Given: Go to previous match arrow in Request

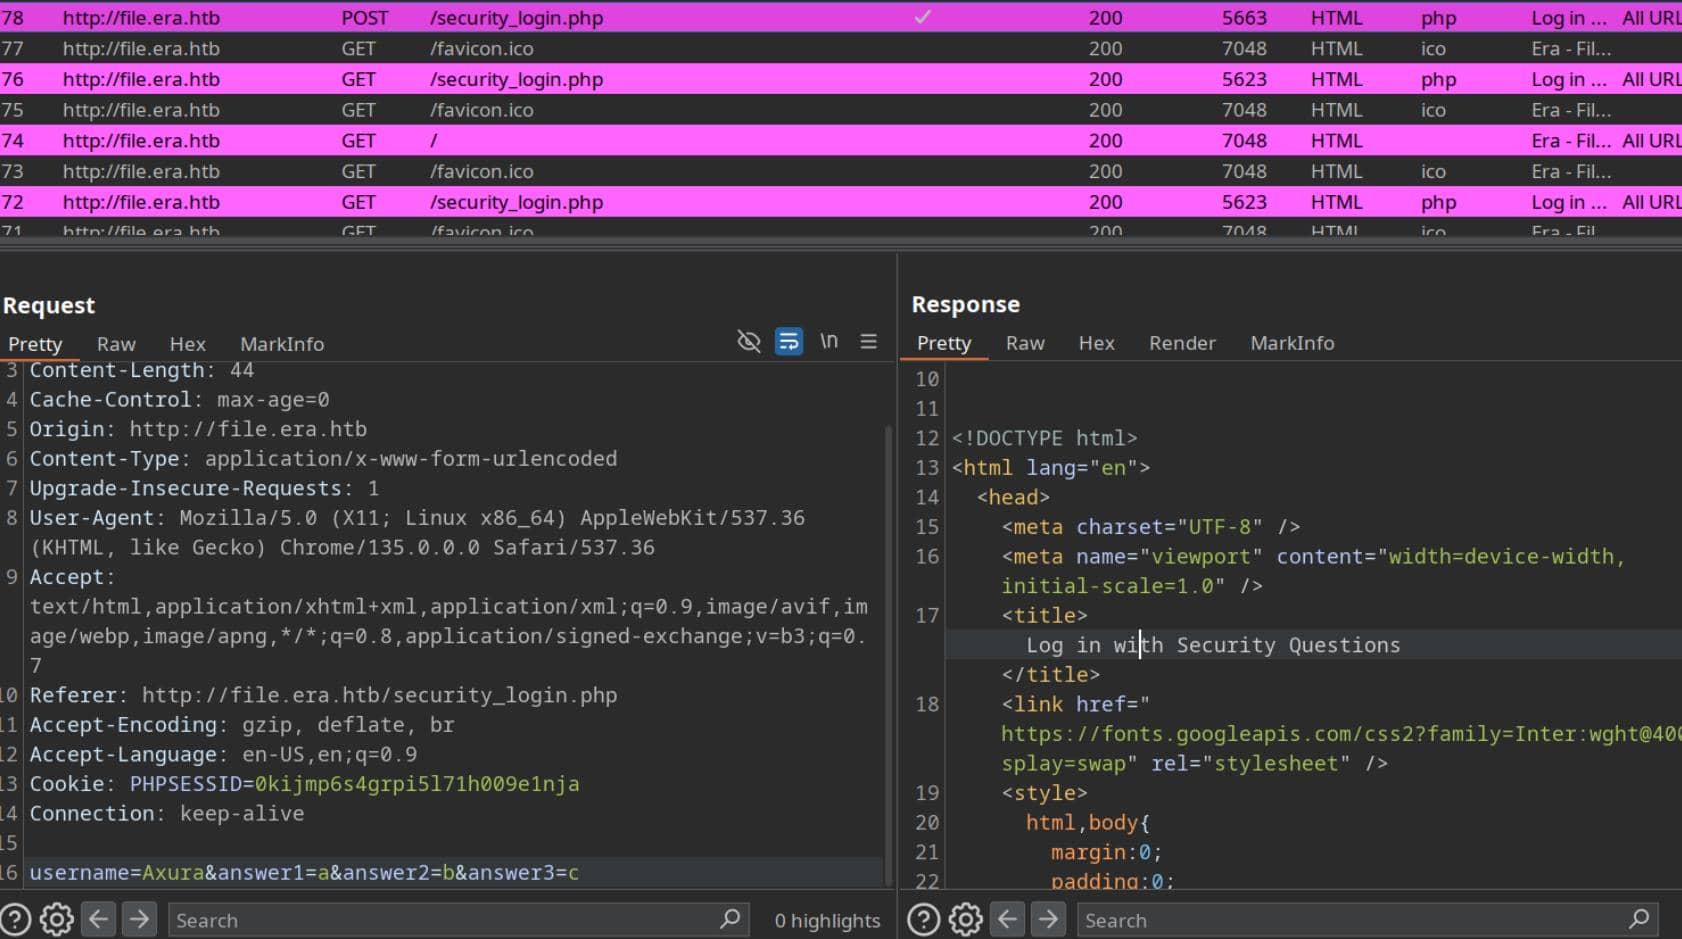Looking at the screenshot, I should point(98,919).
